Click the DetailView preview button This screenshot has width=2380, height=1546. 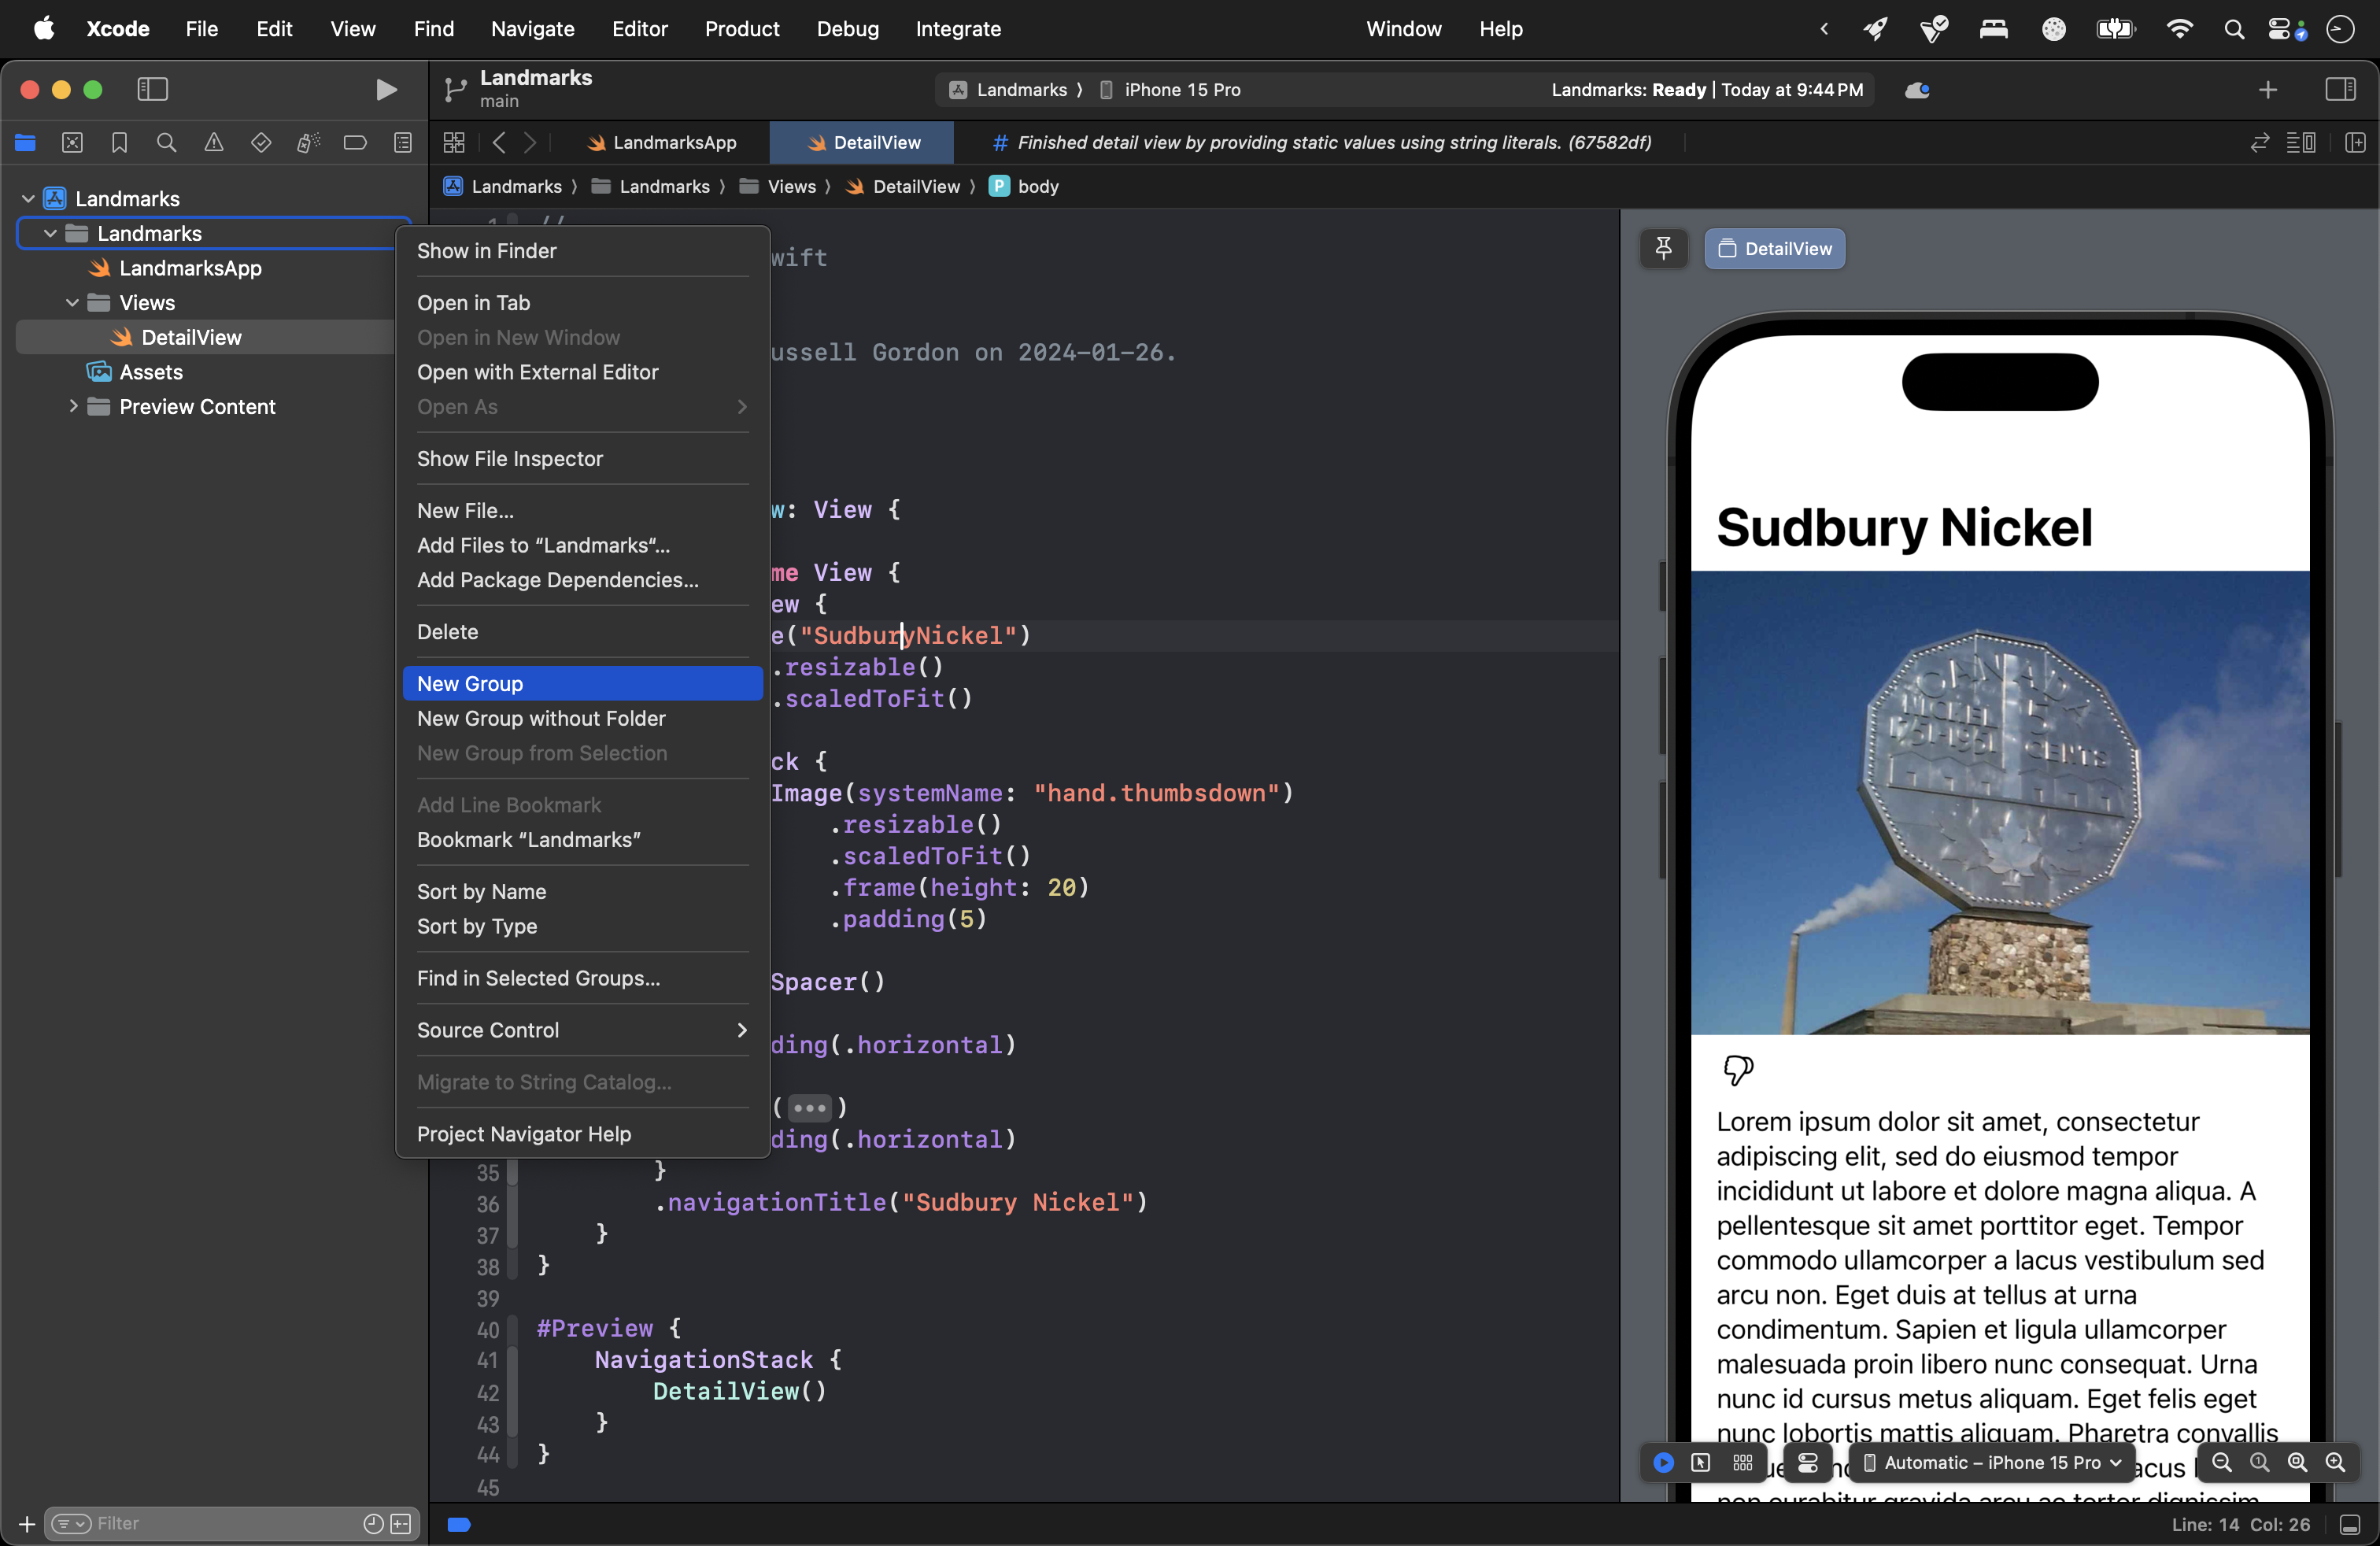1775,248
